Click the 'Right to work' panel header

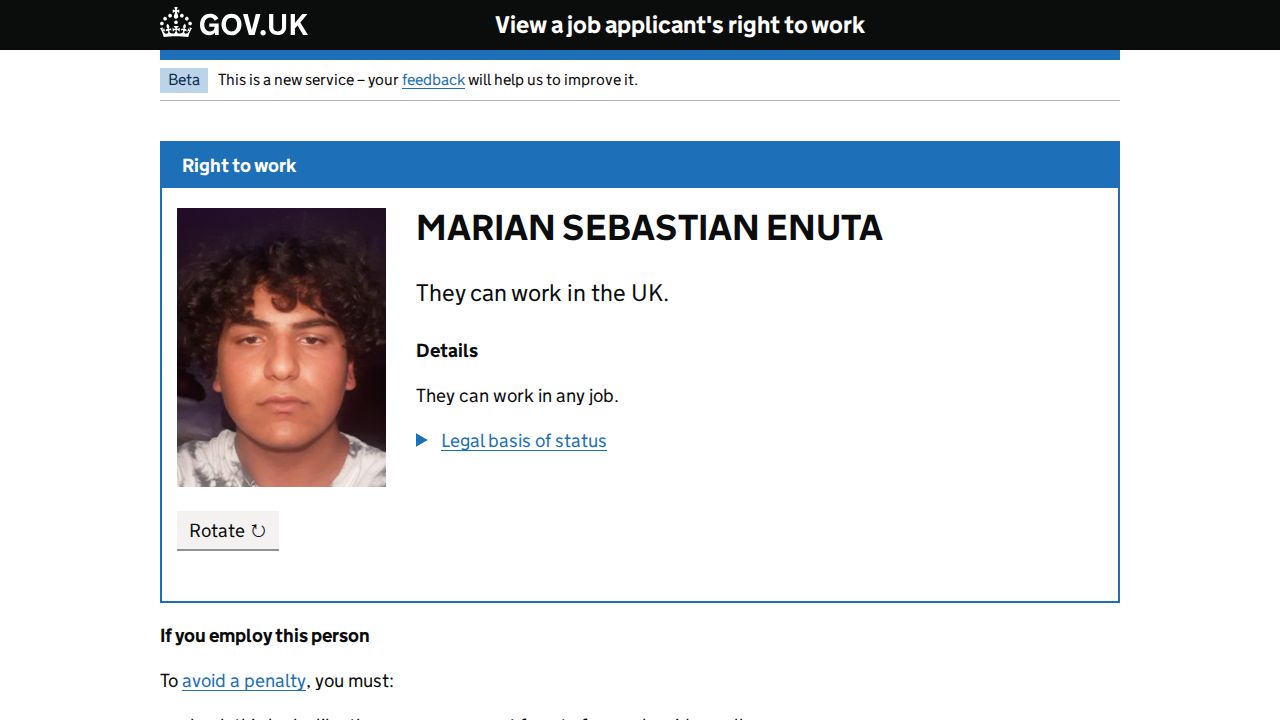(x=239, y=166)
